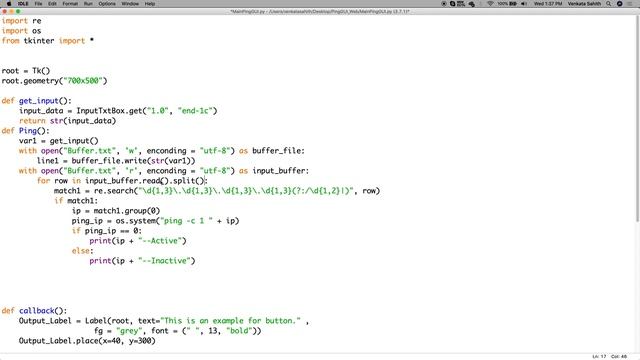This screenshot has width=640, height=360.
Task: Click the InputTxtBox.get line
Action: pos(118,111)
